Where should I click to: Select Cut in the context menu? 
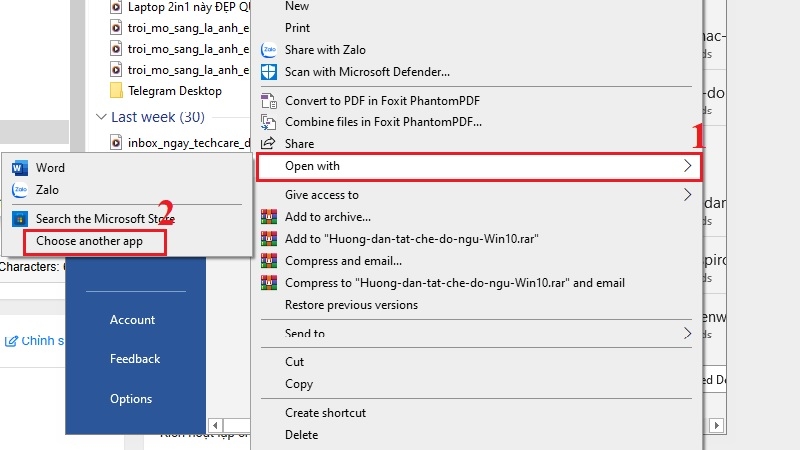[294, 362]
